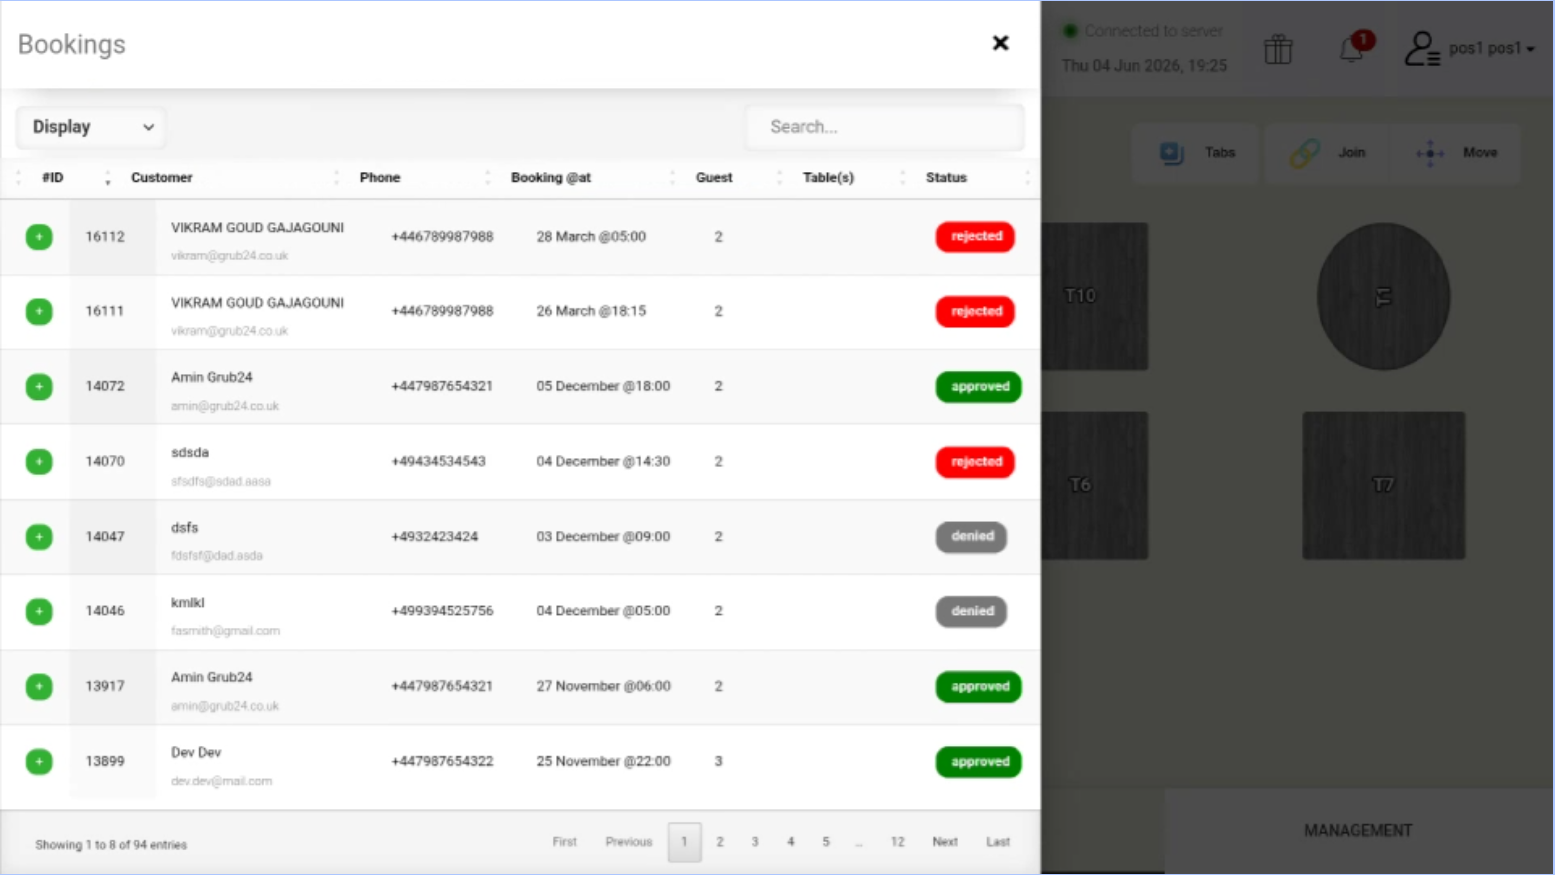
Task: Sort bookings by #ID column
Action: pyautogui.click(x=53, y=178)
